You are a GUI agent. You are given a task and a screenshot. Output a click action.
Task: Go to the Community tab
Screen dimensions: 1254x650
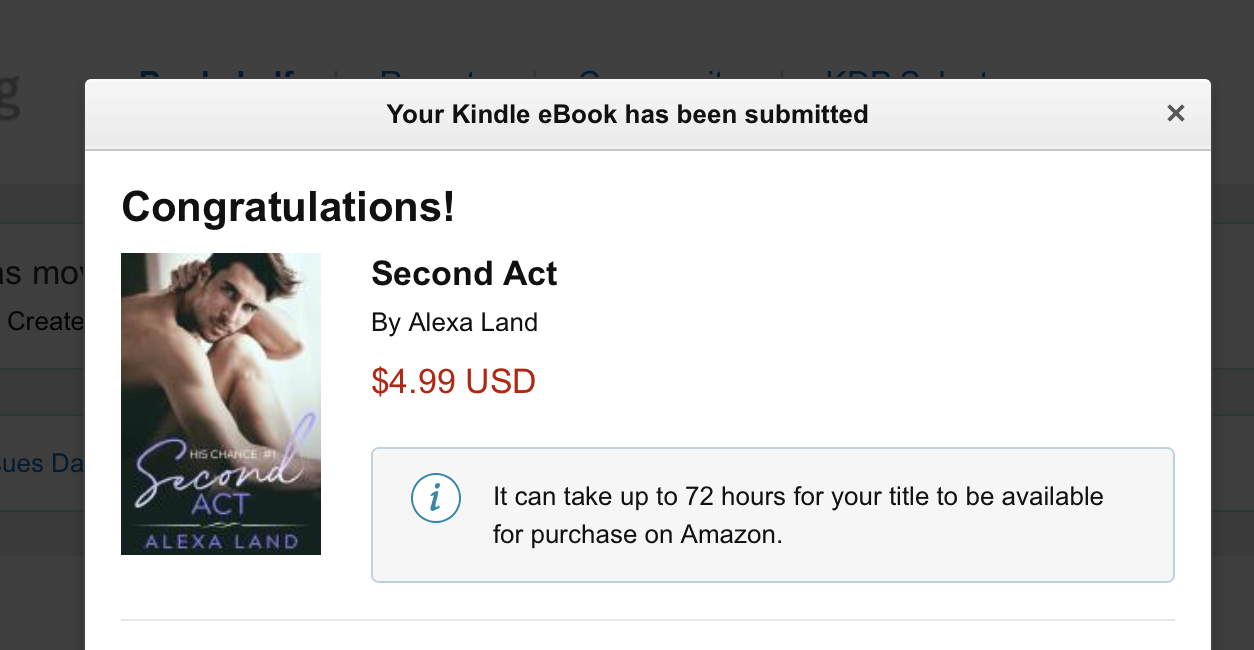(x=660, y=74)
